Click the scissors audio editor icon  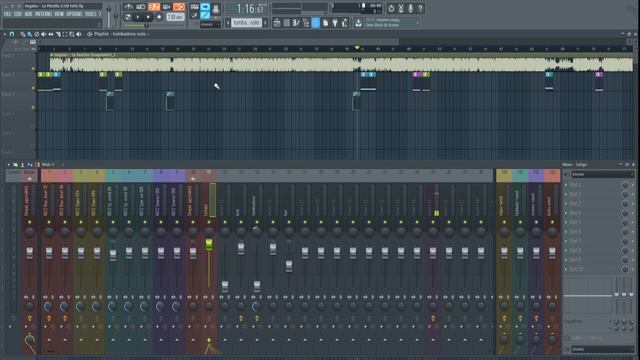coord(401,8)
